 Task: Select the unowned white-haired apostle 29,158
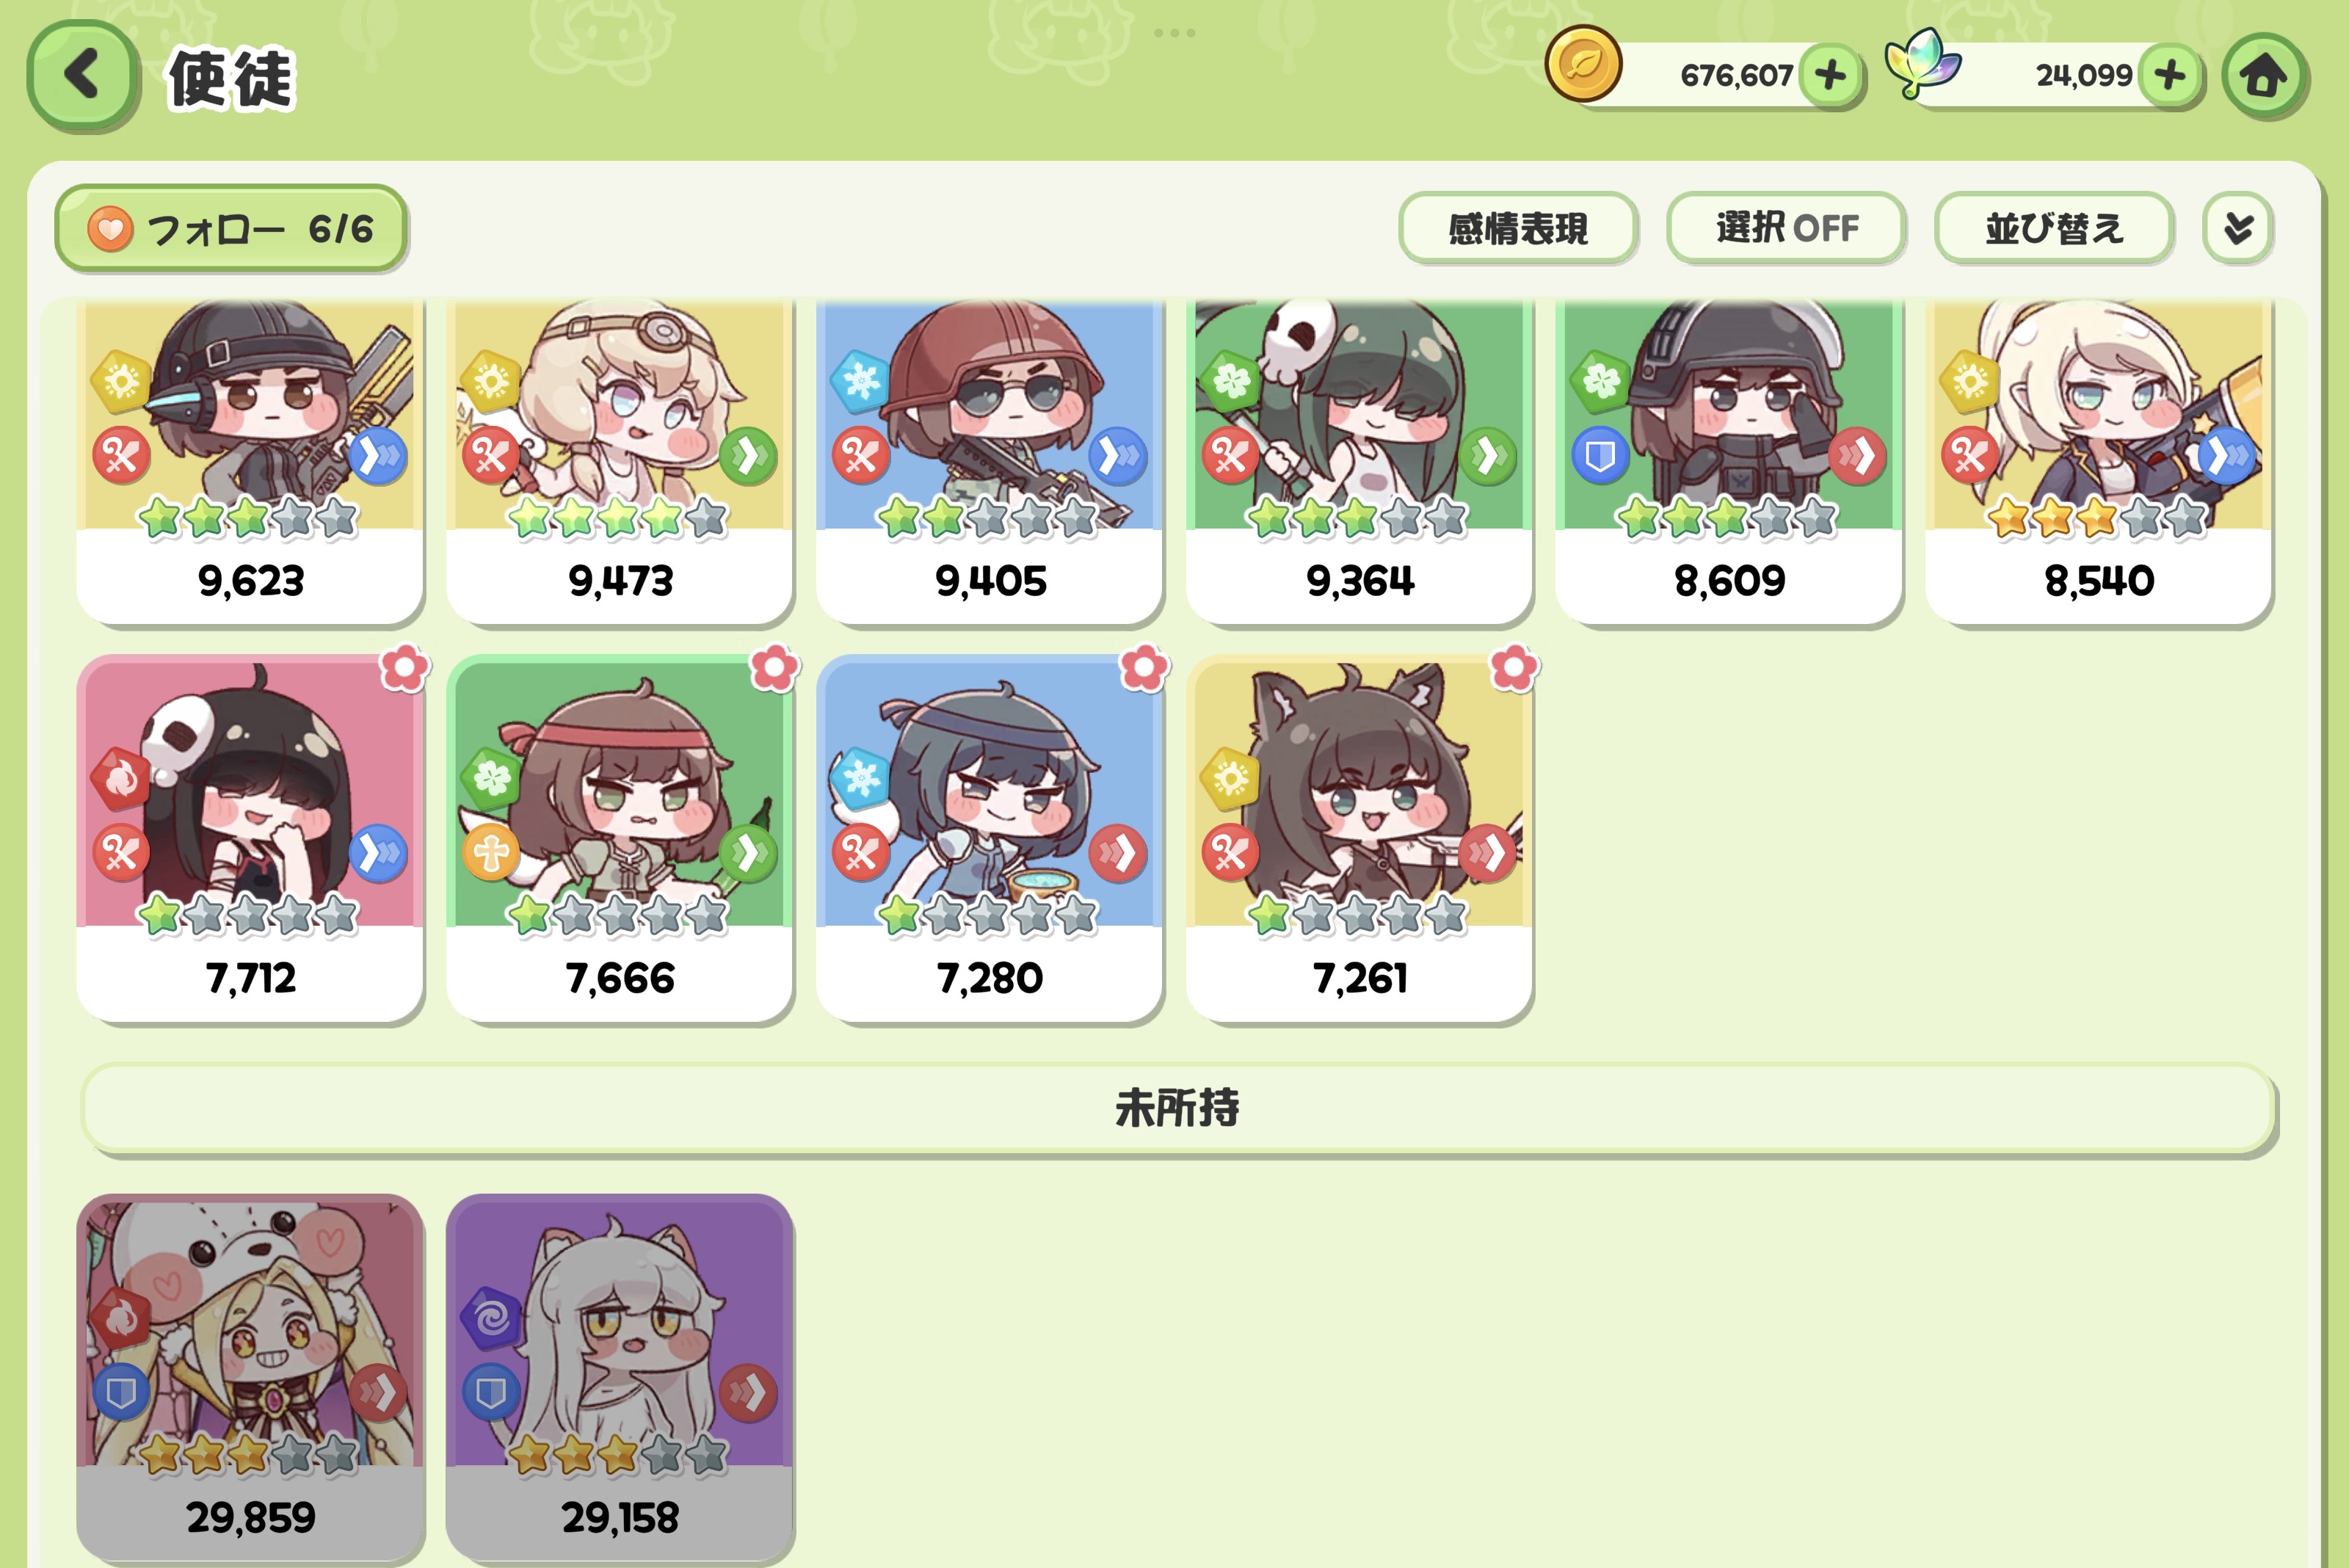click(620, 1377)
